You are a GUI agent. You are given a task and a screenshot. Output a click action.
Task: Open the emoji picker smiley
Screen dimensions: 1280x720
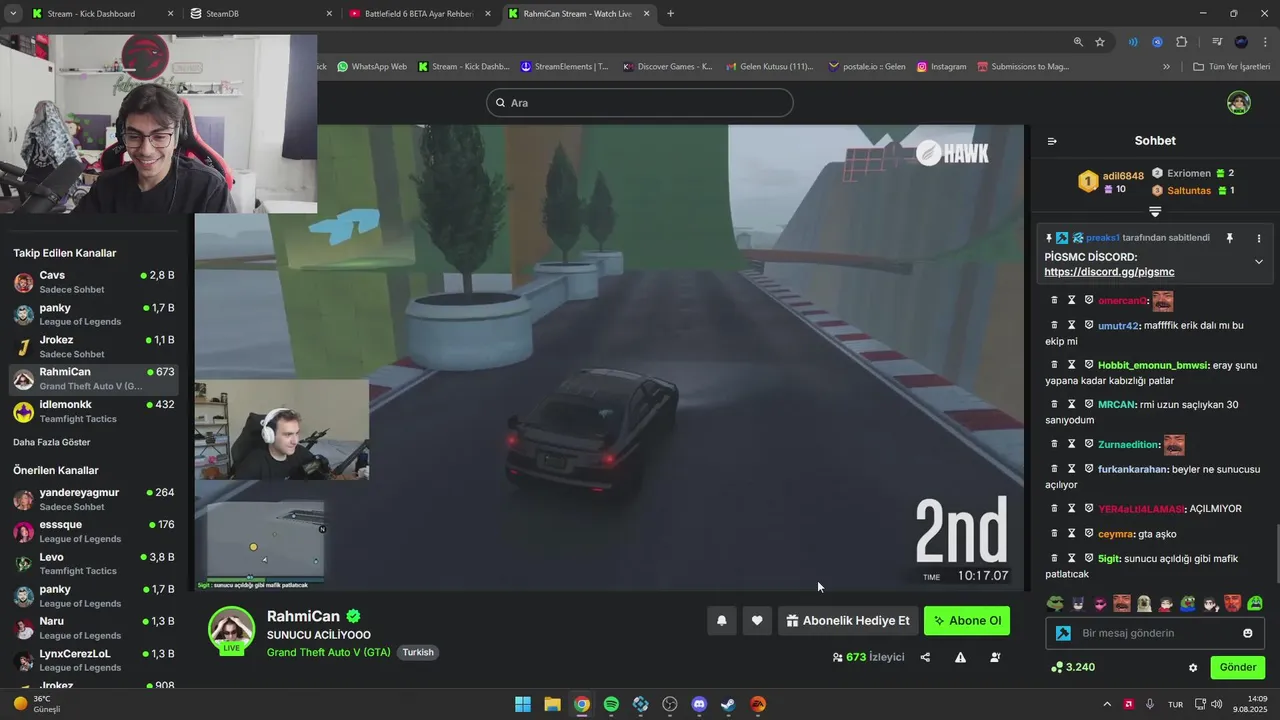point(1248,633)
